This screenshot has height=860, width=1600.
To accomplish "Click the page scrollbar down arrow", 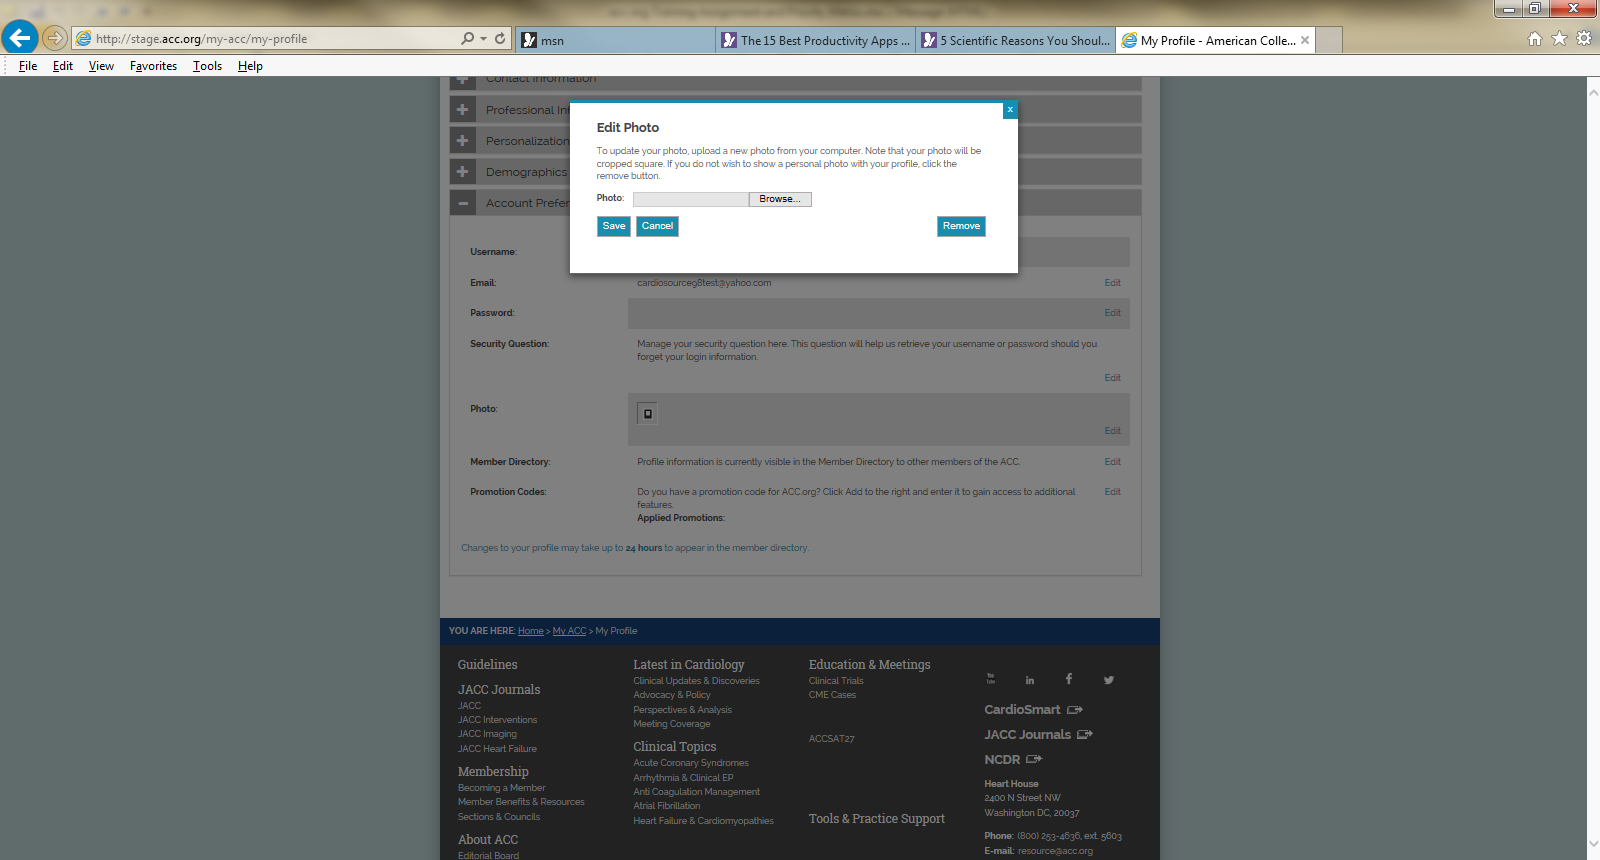I will coord(1593,845).
